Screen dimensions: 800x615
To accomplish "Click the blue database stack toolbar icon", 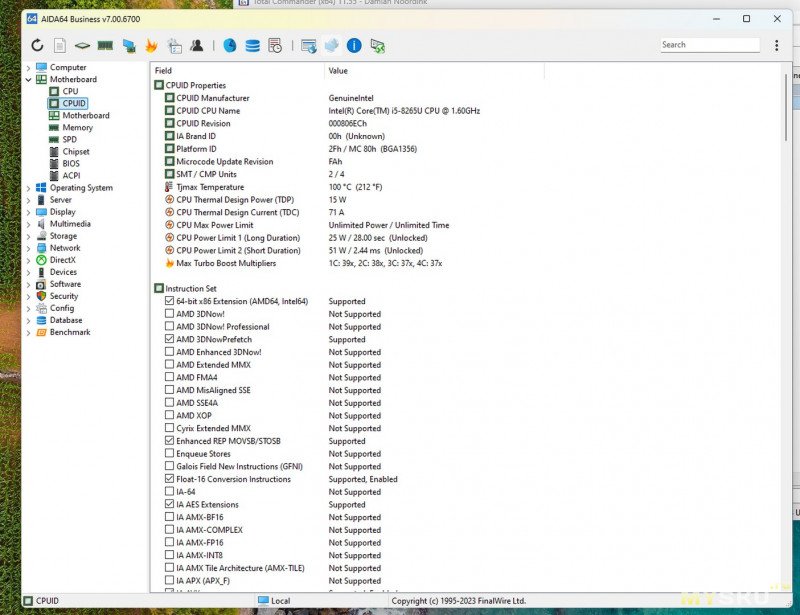I will coord(253,46).
